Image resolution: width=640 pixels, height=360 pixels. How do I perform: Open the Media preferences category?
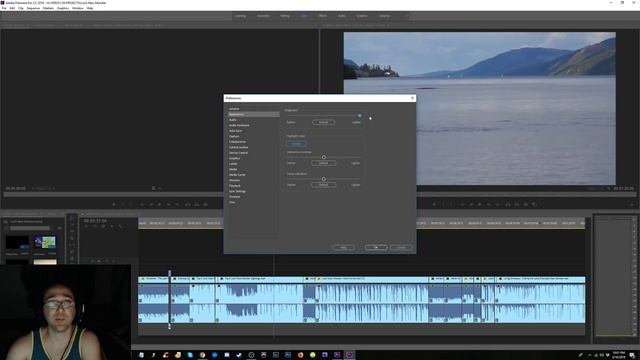click(233, 169)
